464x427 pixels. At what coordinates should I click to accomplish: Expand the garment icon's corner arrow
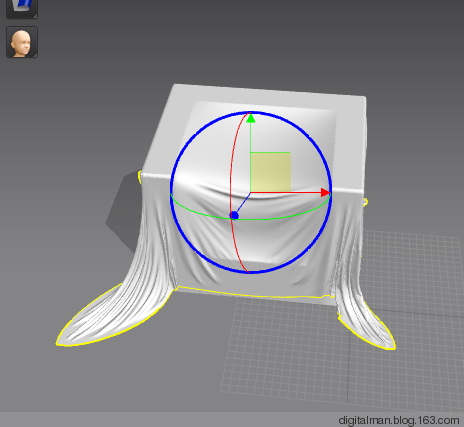point(34,15)
